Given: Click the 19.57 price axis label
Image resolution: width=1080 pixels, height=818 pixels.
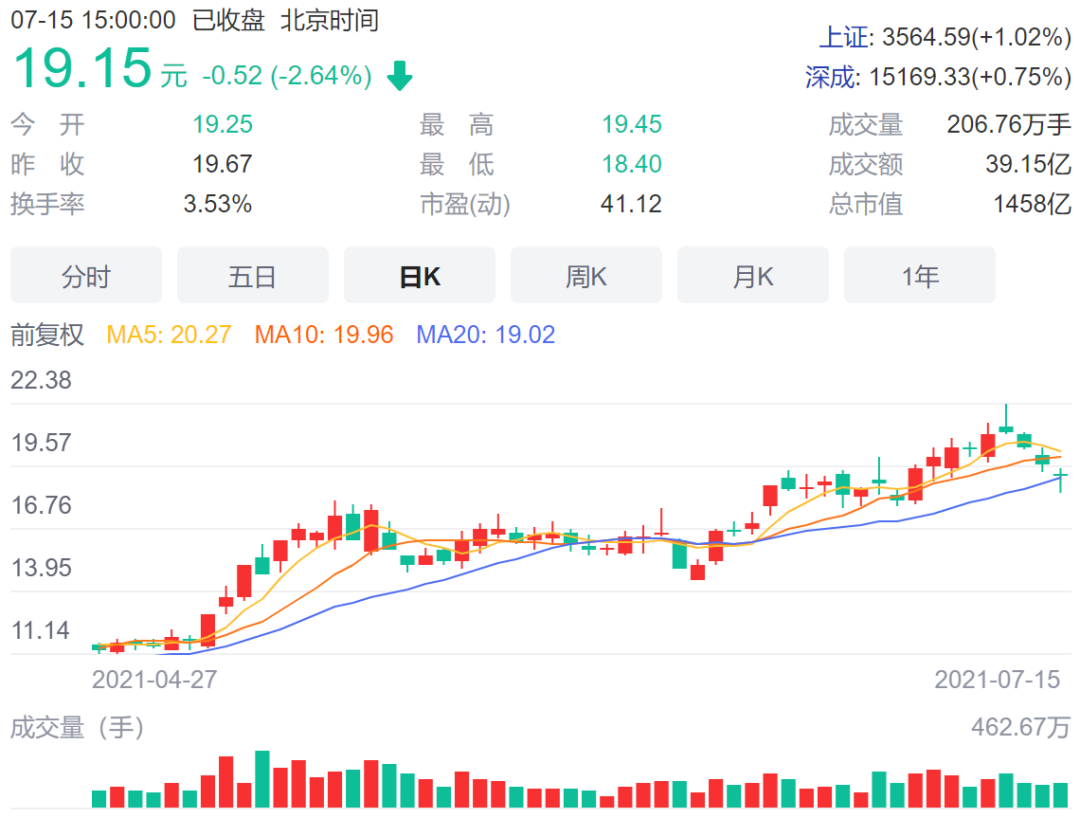Looking at the screenshot, I should [41, 443].
